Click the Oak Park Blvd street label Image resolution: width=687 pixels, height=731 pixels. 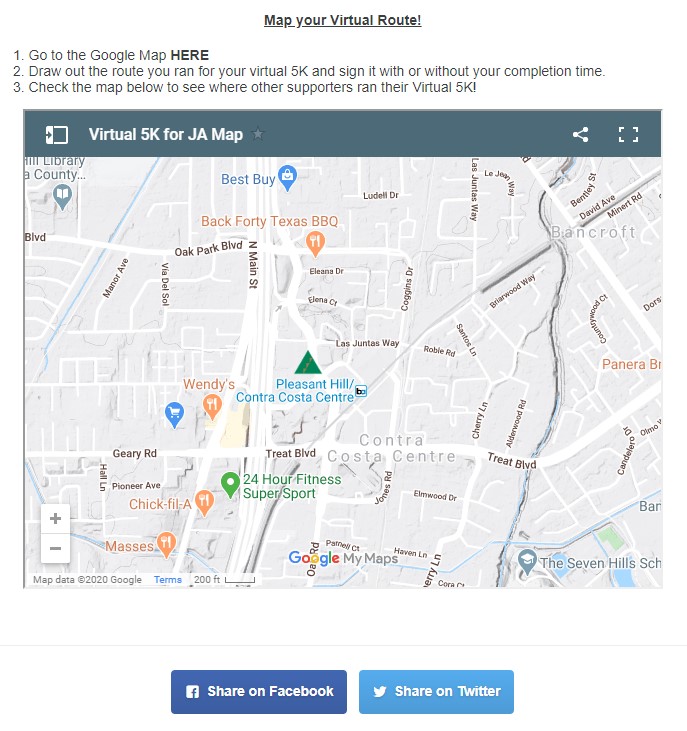pos(208,248)
